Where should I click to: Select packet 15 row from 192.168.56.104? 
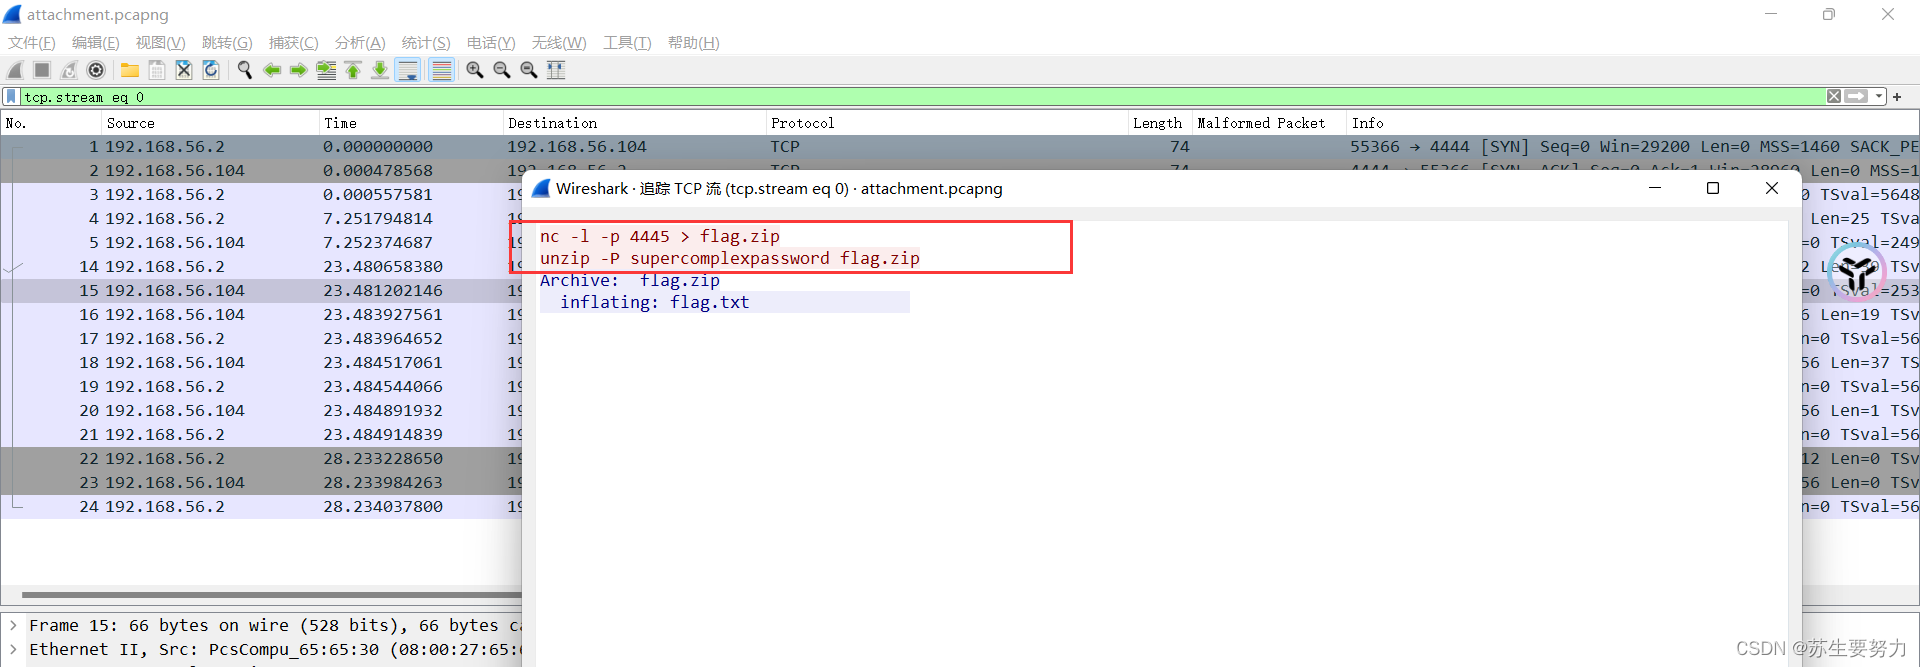point(260,291)
